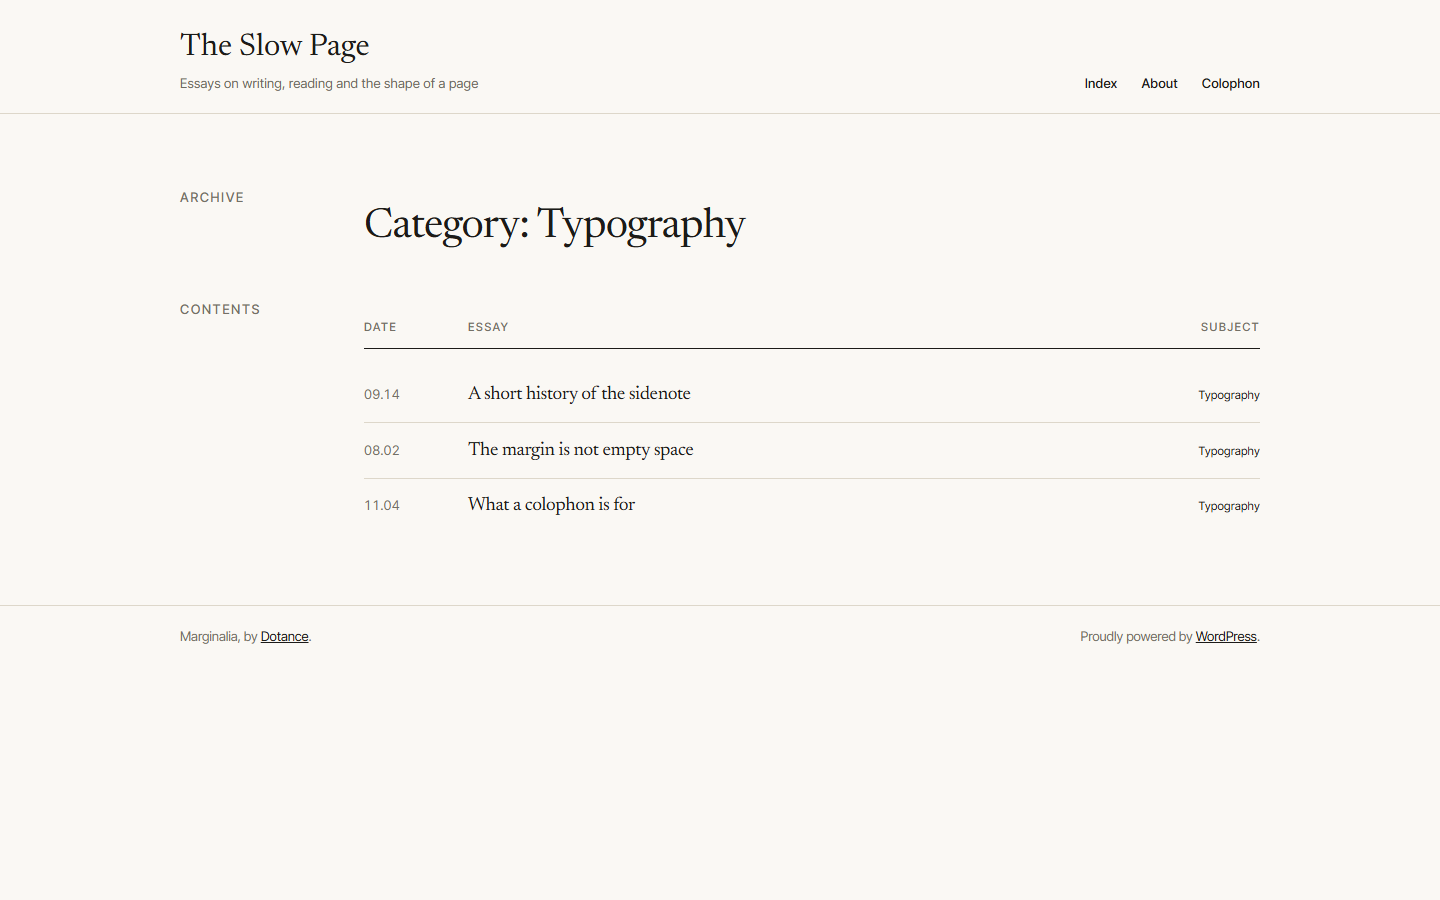Click the 'Category: Typography' heading

(x=554, y=224)
